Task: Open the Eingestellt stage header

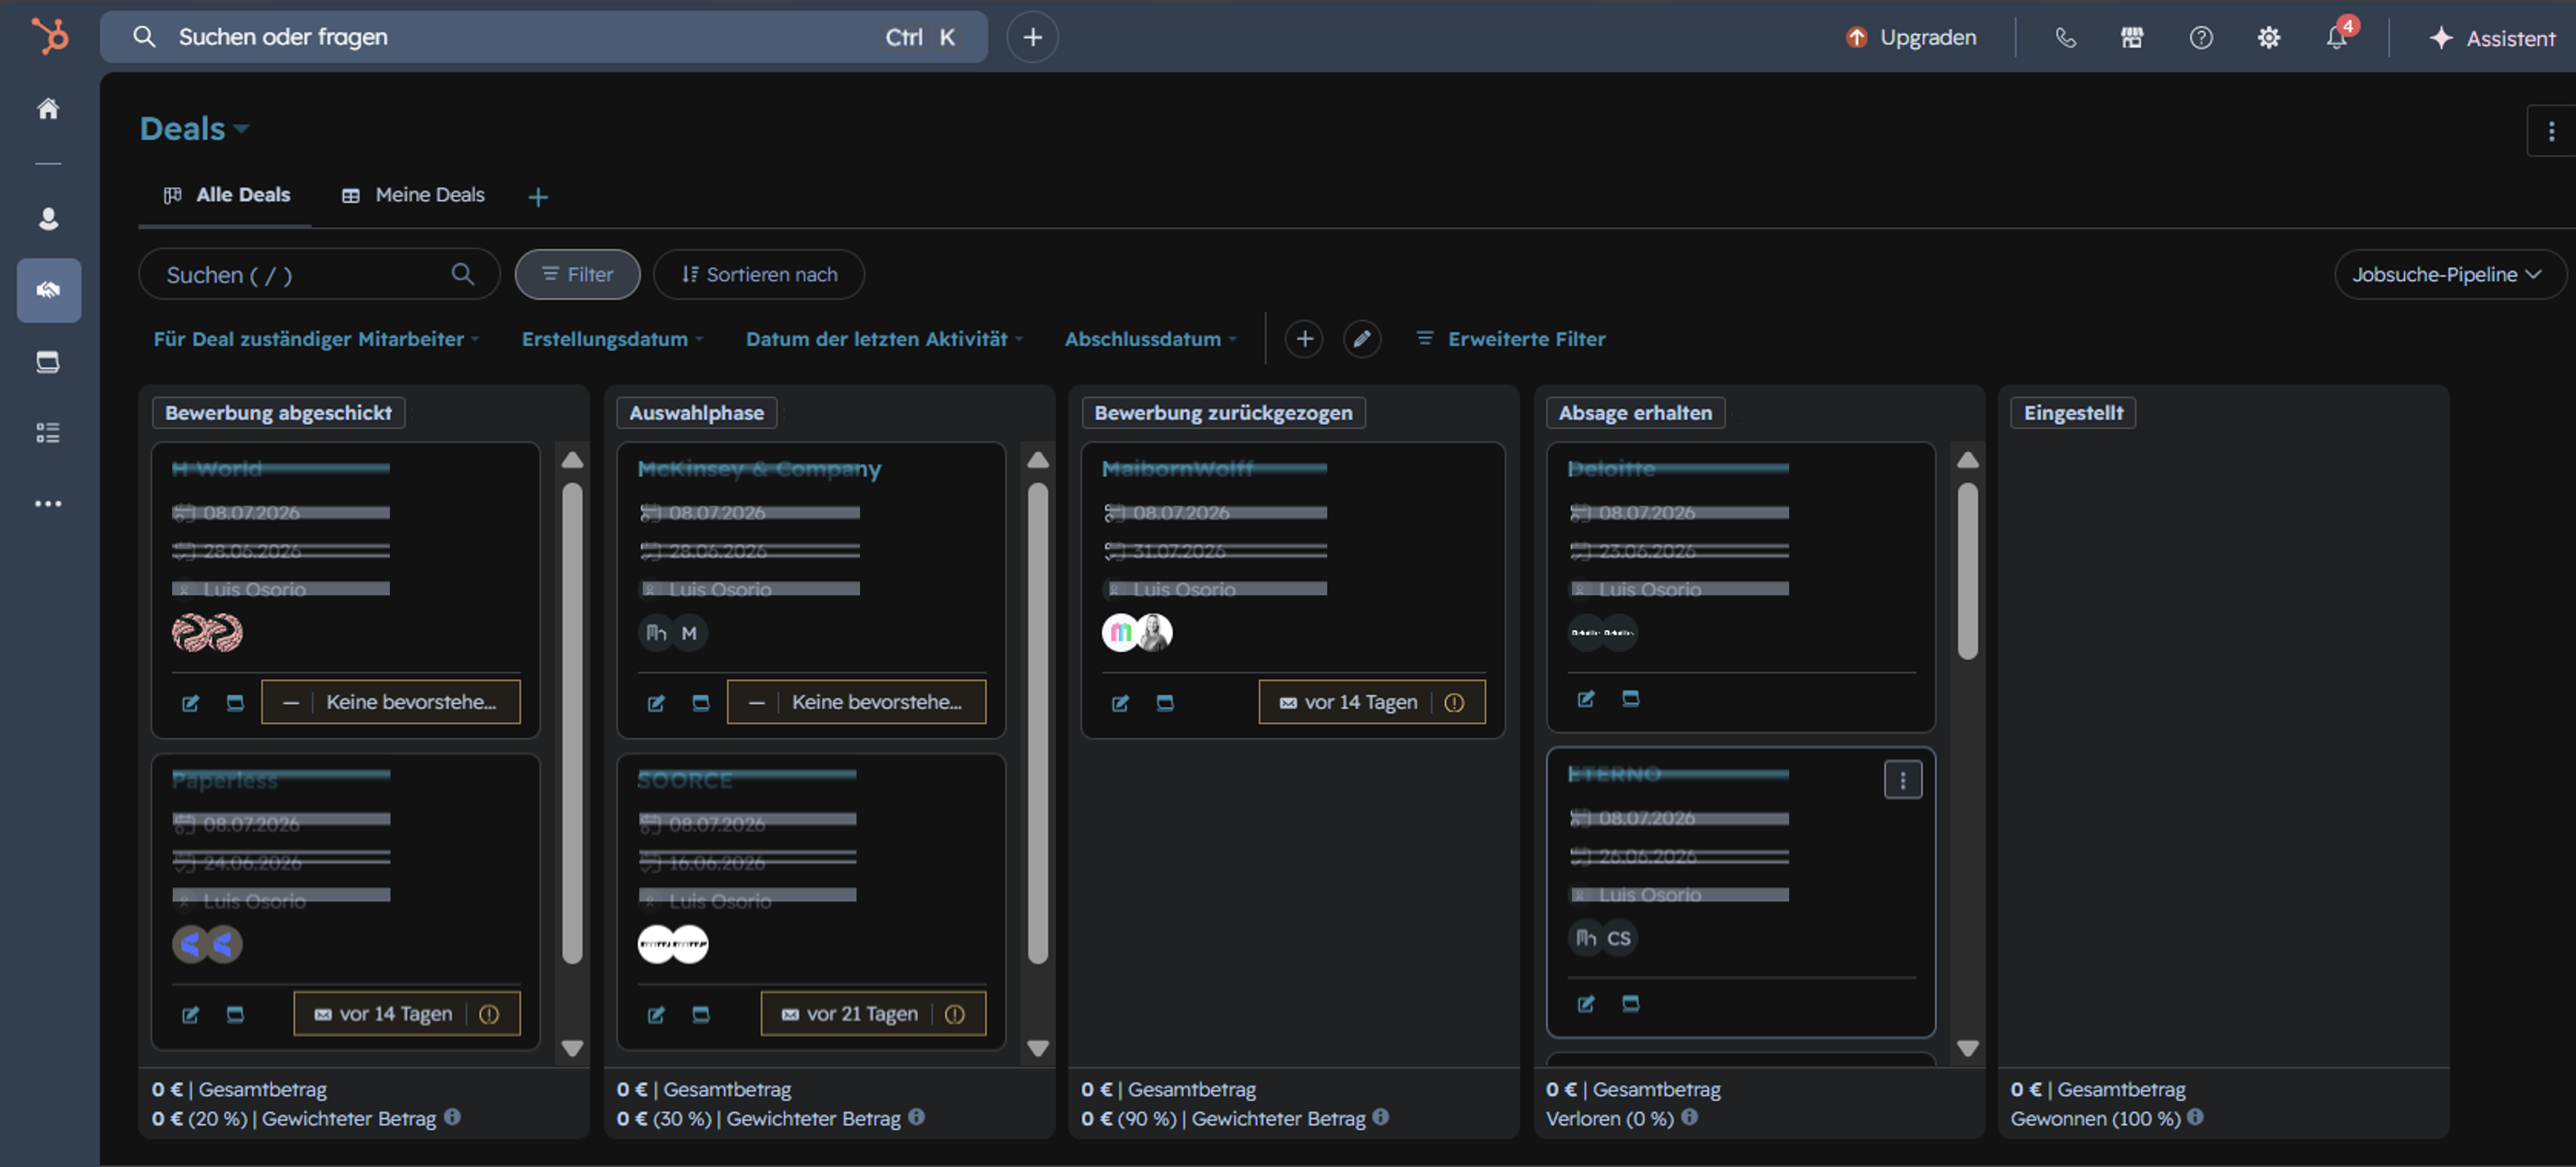Action: click(x=2073, y=413)
